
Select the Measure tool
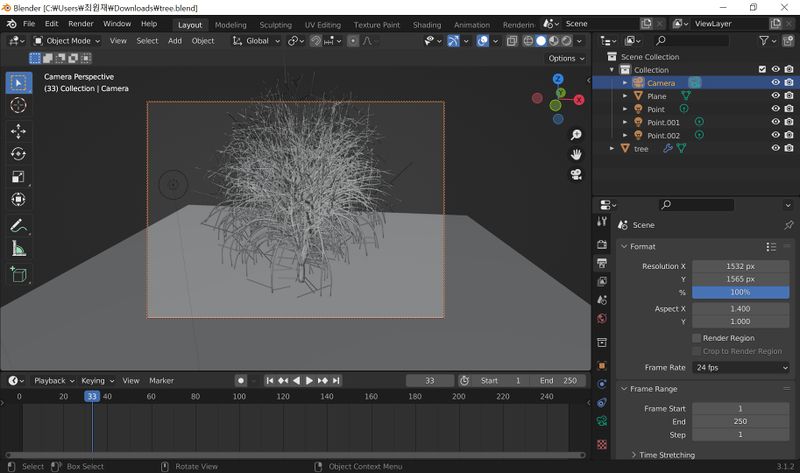[18, 248]
